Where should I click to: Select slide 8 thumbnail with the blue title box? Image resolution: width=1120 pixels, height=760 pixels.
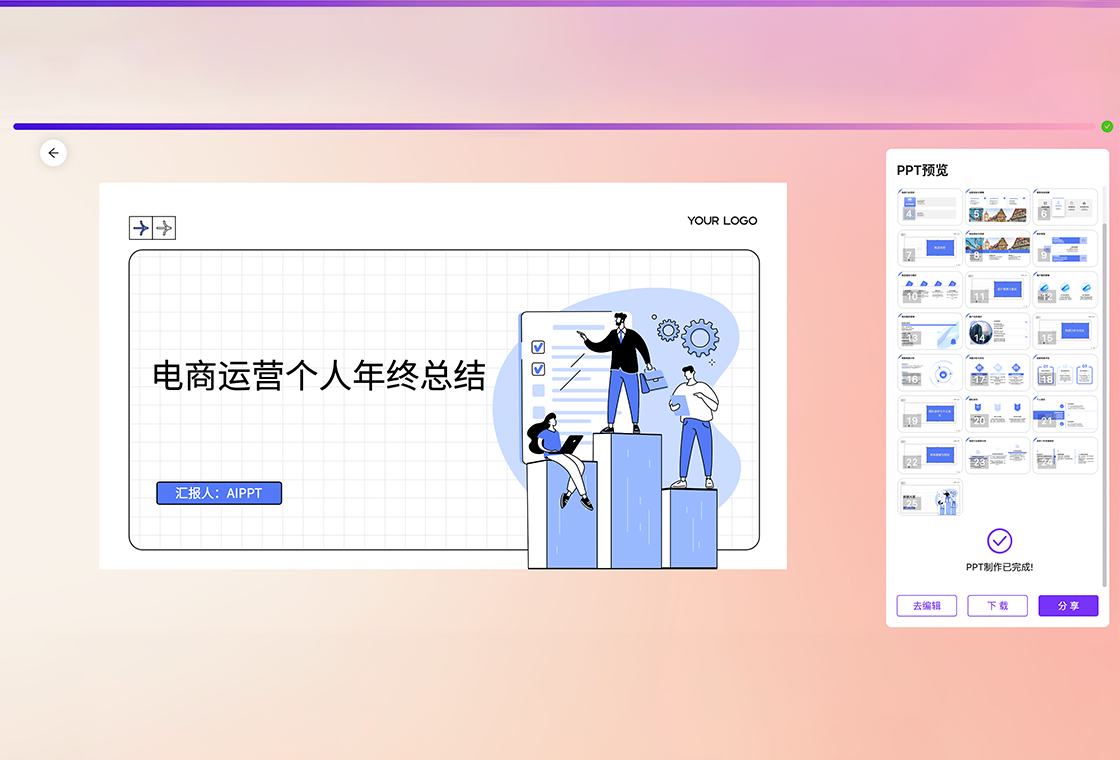point(997,248)
